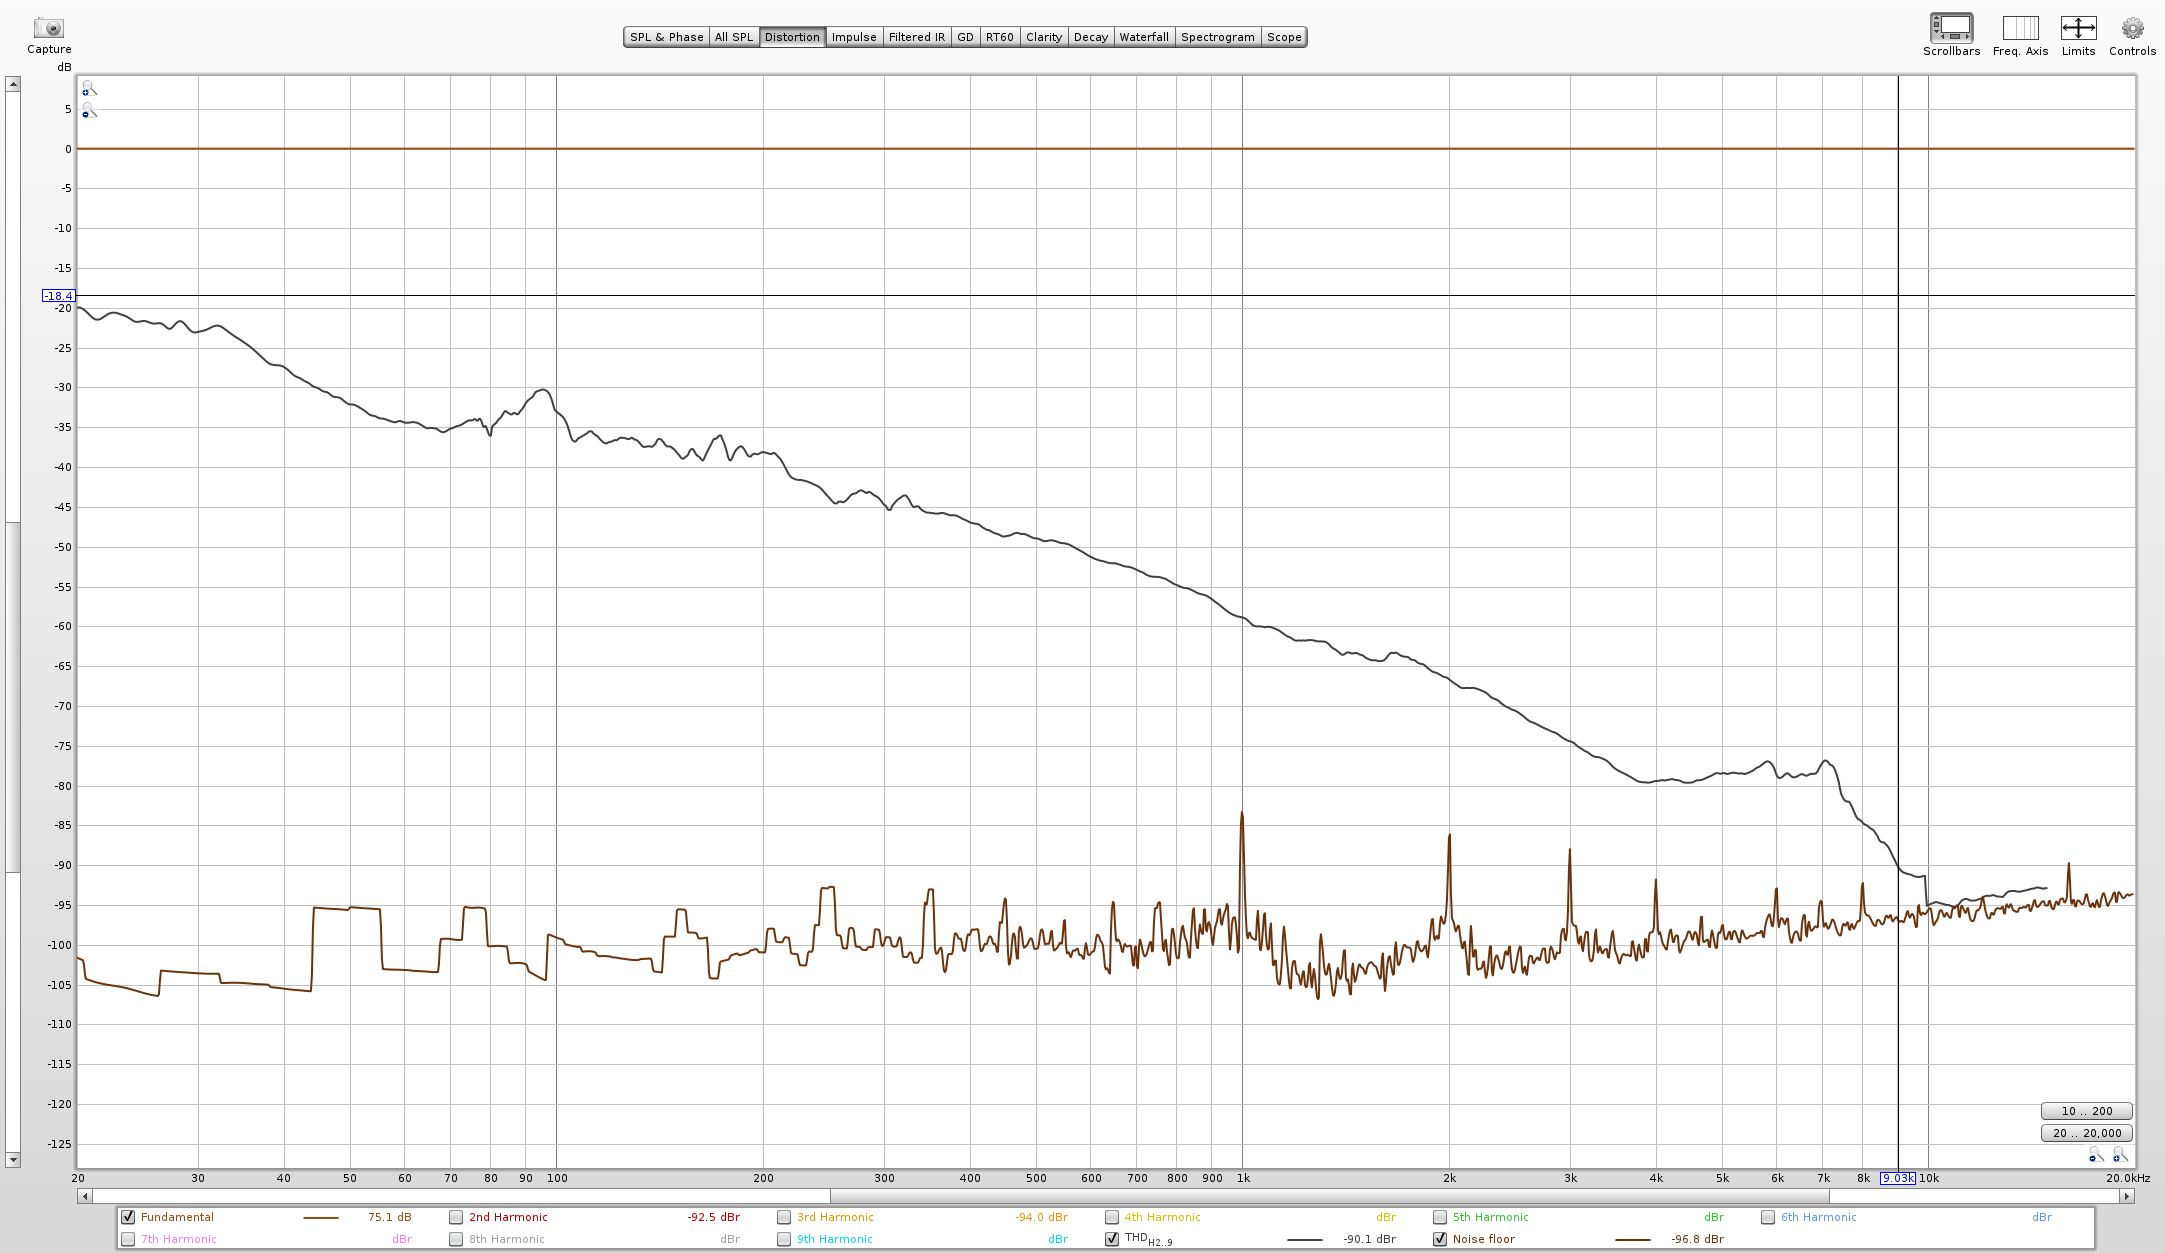
Task: Open the Spectrogram tab
Action: click(x=1217, y=37)
